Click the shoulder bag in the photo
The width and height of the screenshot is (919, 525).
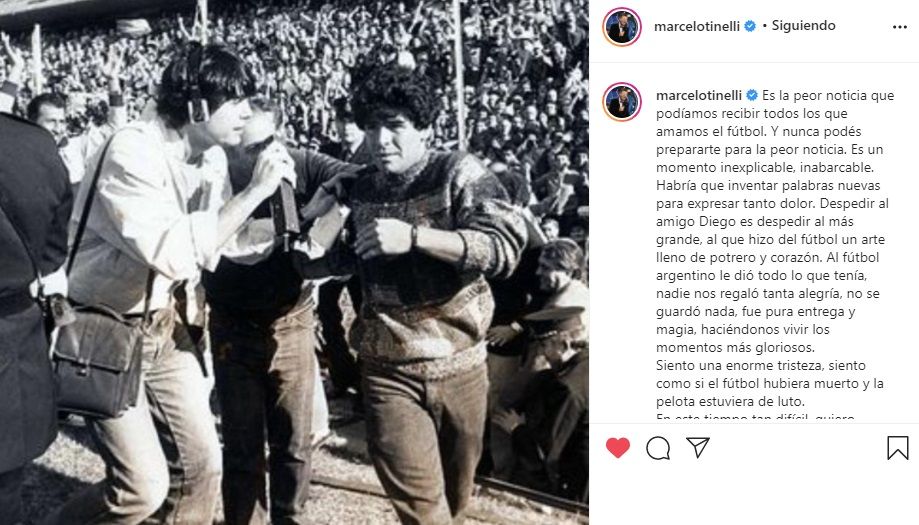pyautogui.click(x=97, y=359)
